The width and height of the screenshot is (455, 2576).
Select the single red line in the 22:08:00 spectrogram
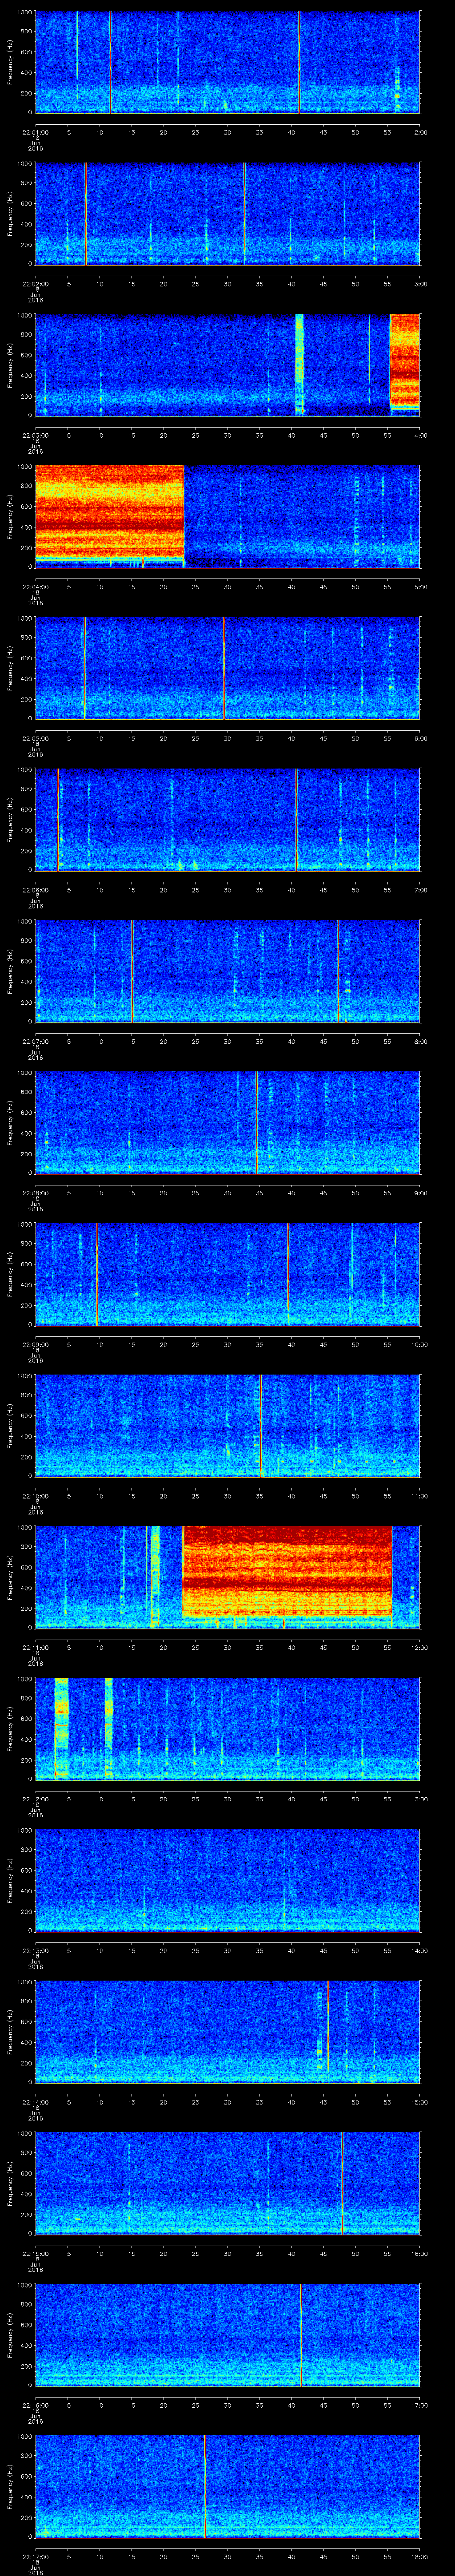click(x=257, y=1121)
